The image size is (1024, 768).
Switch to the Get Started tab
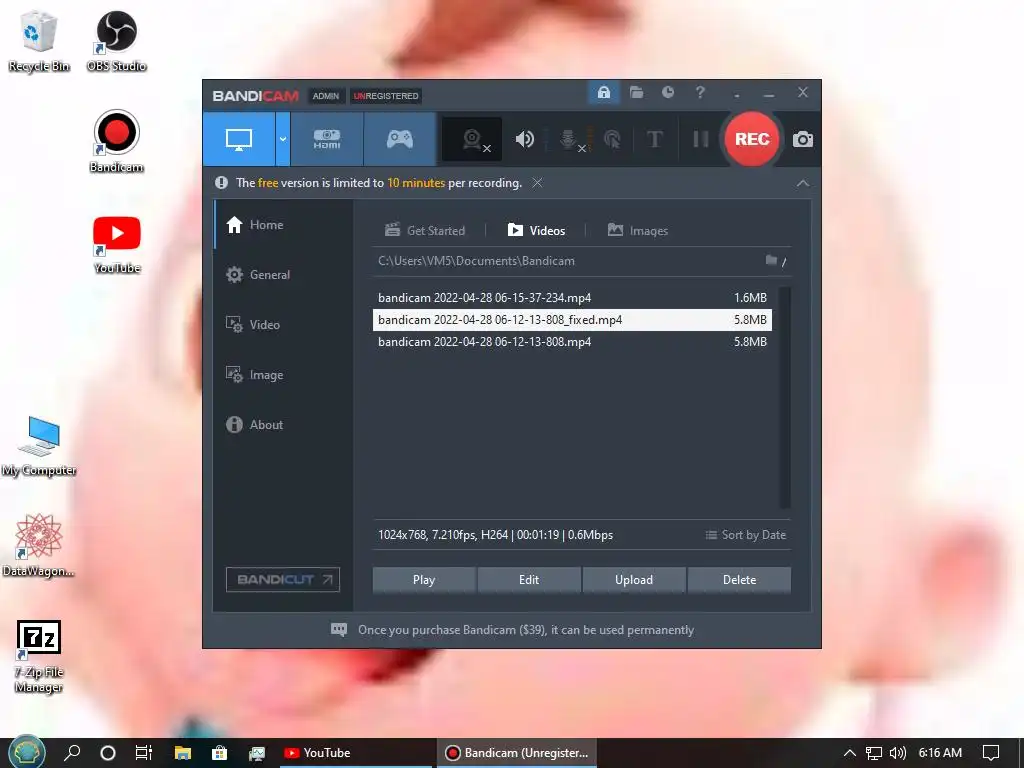pyautogui.click(x=424, y=231)
